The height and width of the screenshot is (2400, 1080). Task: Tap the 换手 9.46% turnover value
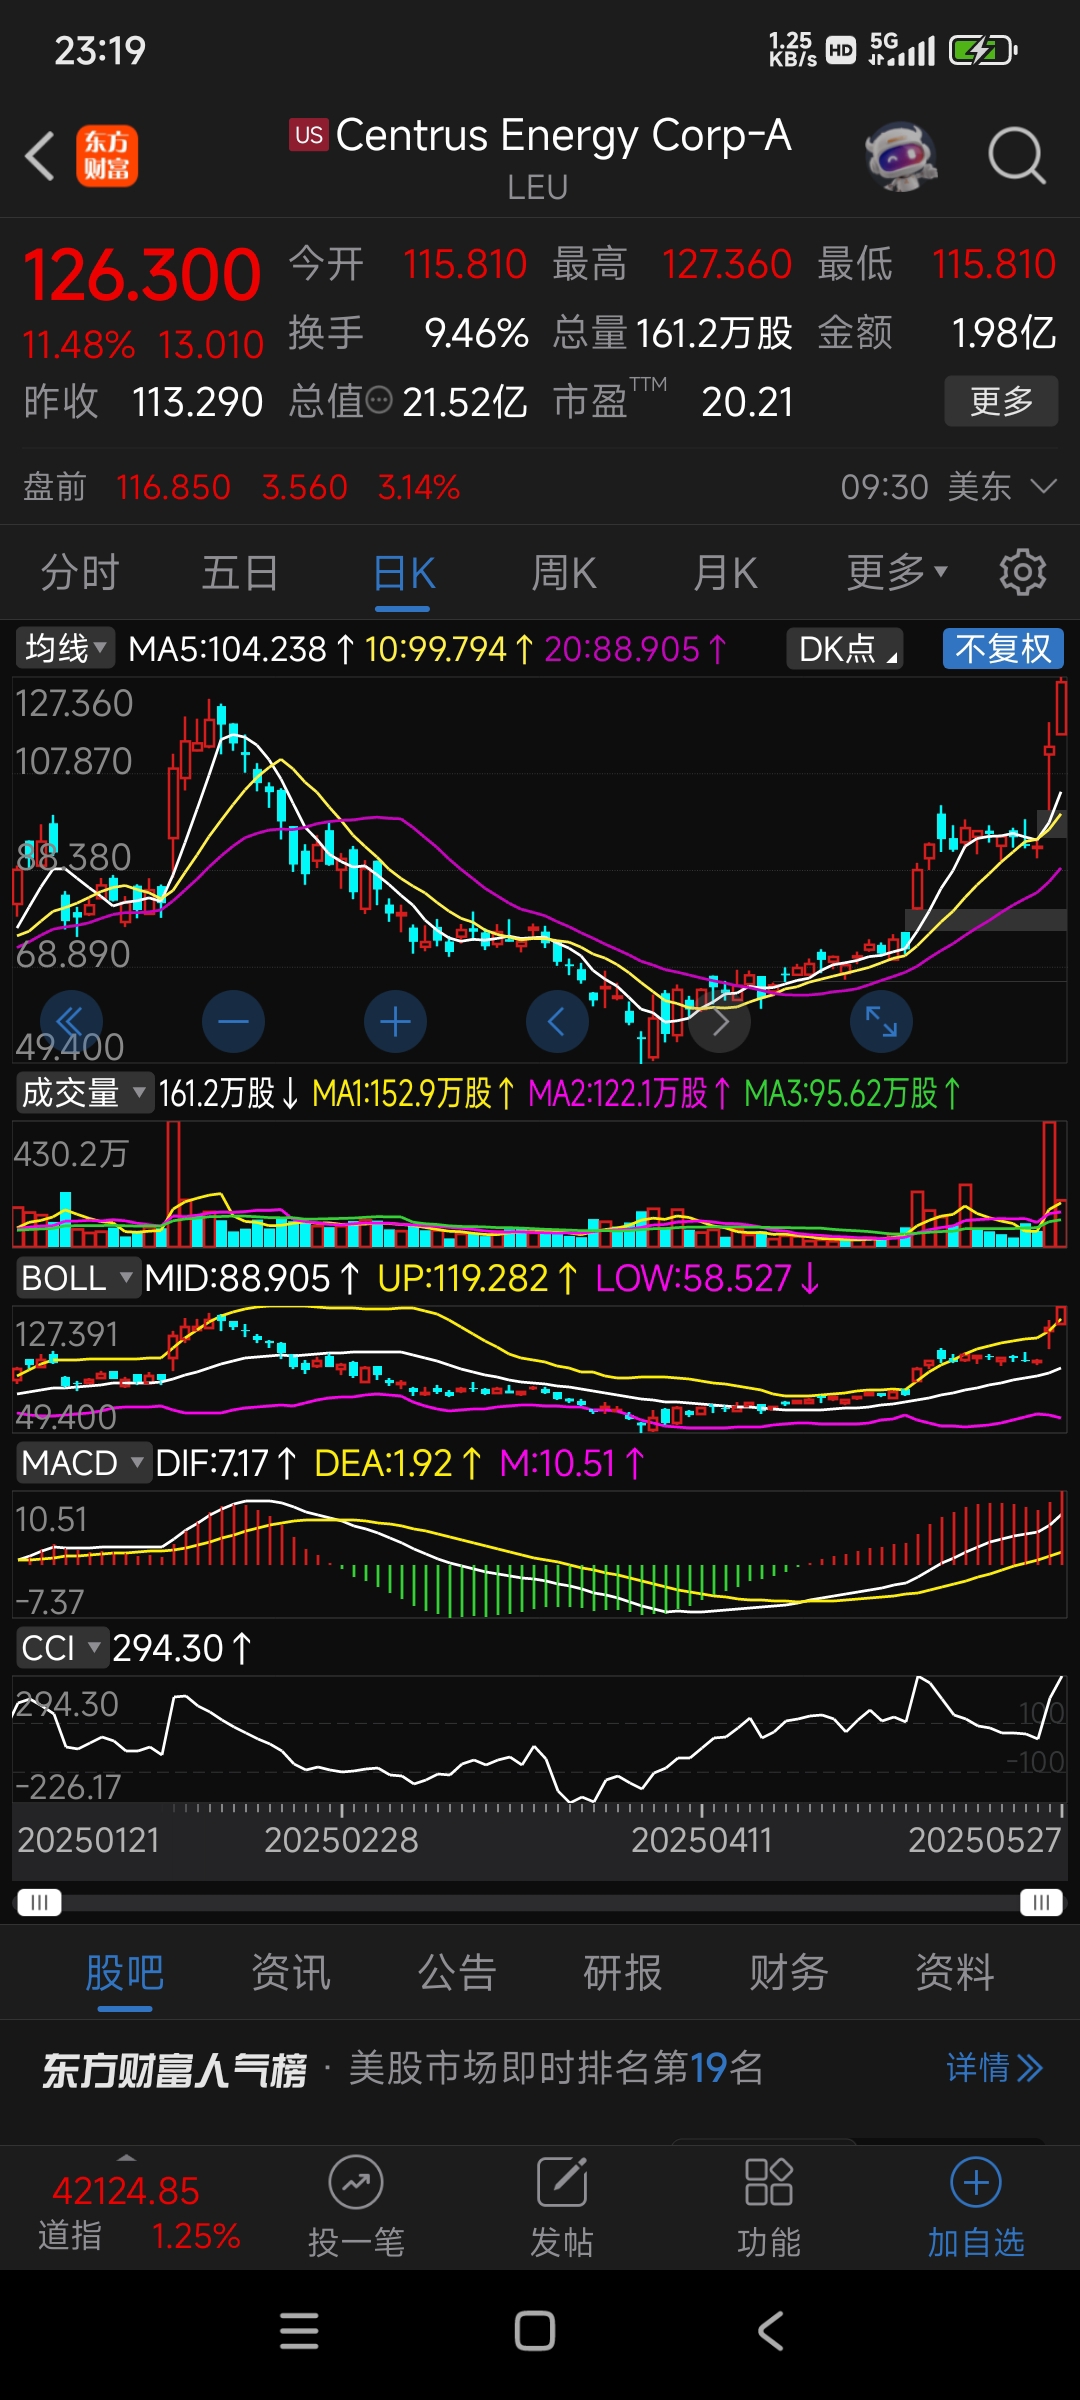pyautogui.click(x=476, y=333)
